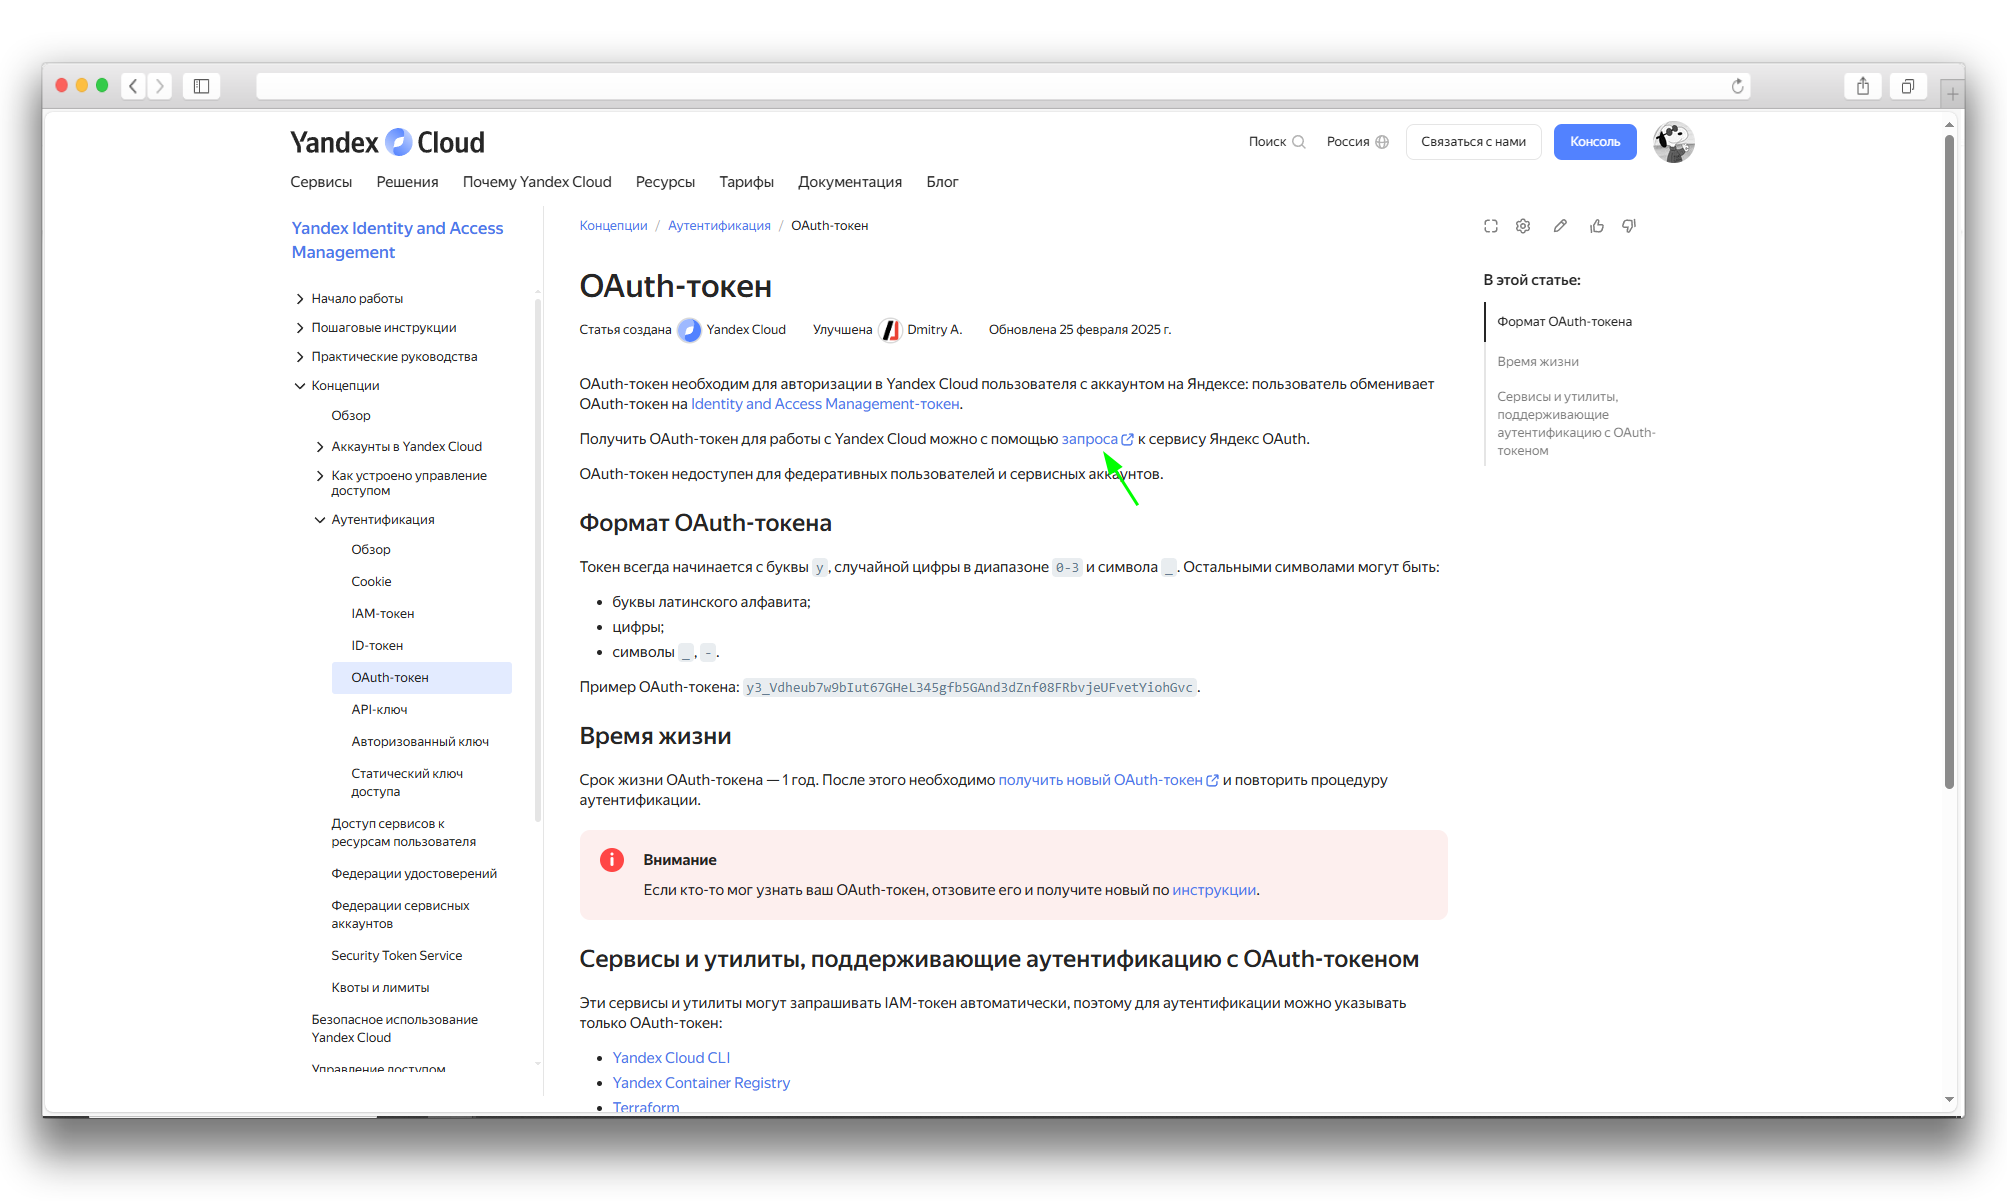Open the Тарифы page
Screen dimensions: 2007x1201
[x=746, y=182]
